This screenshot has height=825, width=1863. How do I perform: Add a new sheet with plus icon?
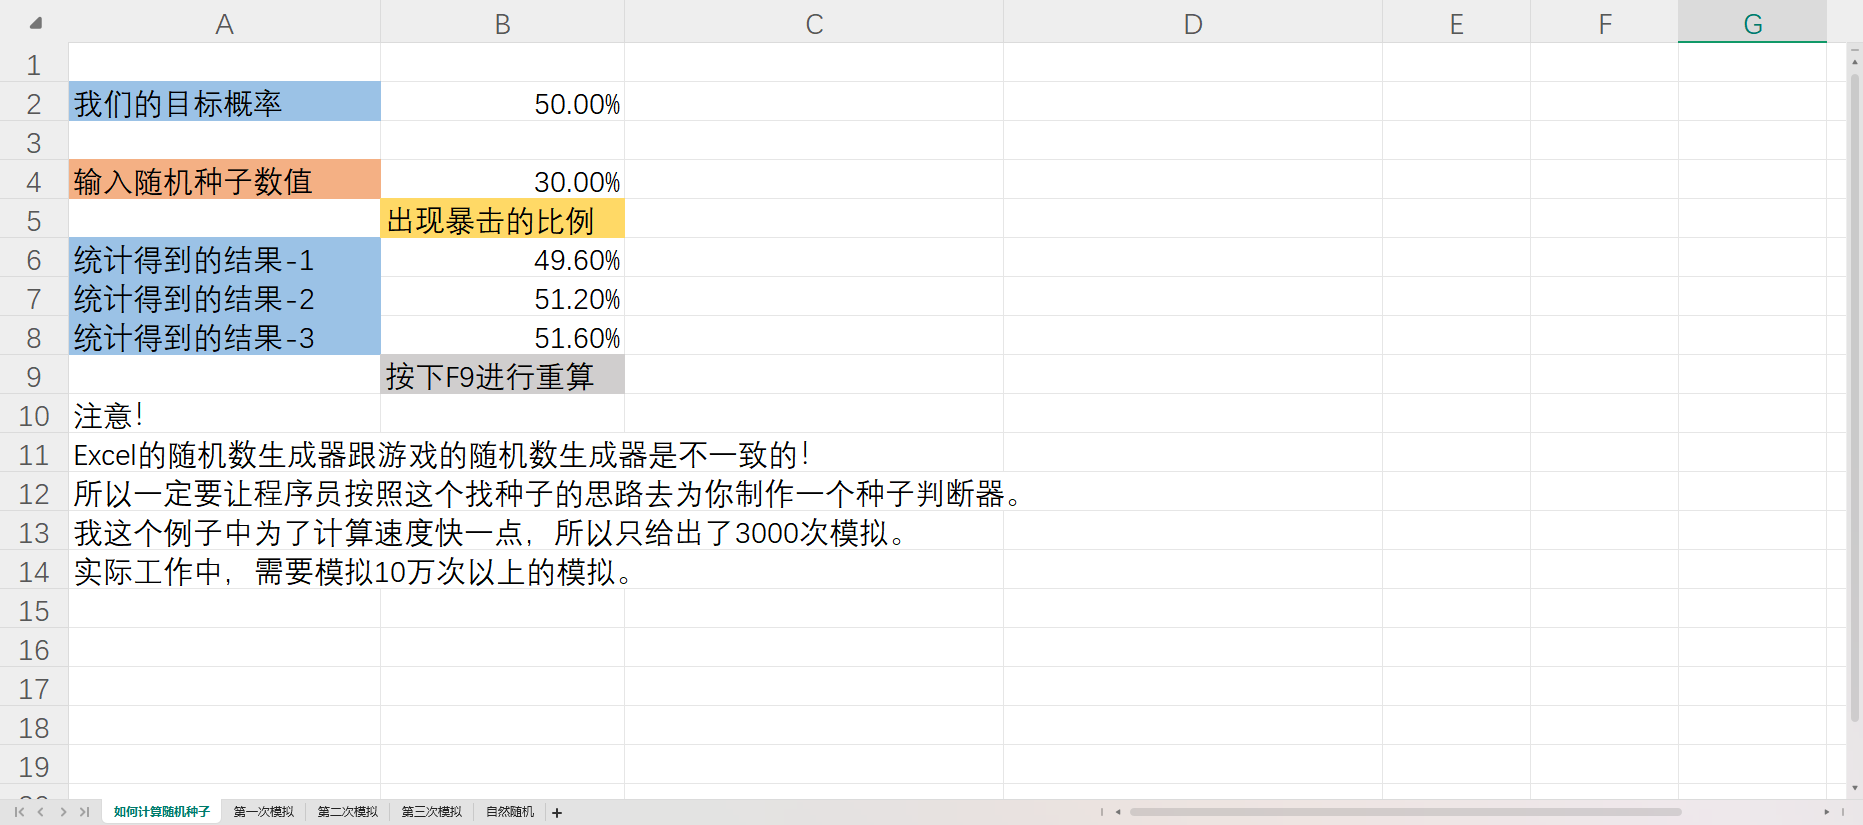click(x=557, y=813)
